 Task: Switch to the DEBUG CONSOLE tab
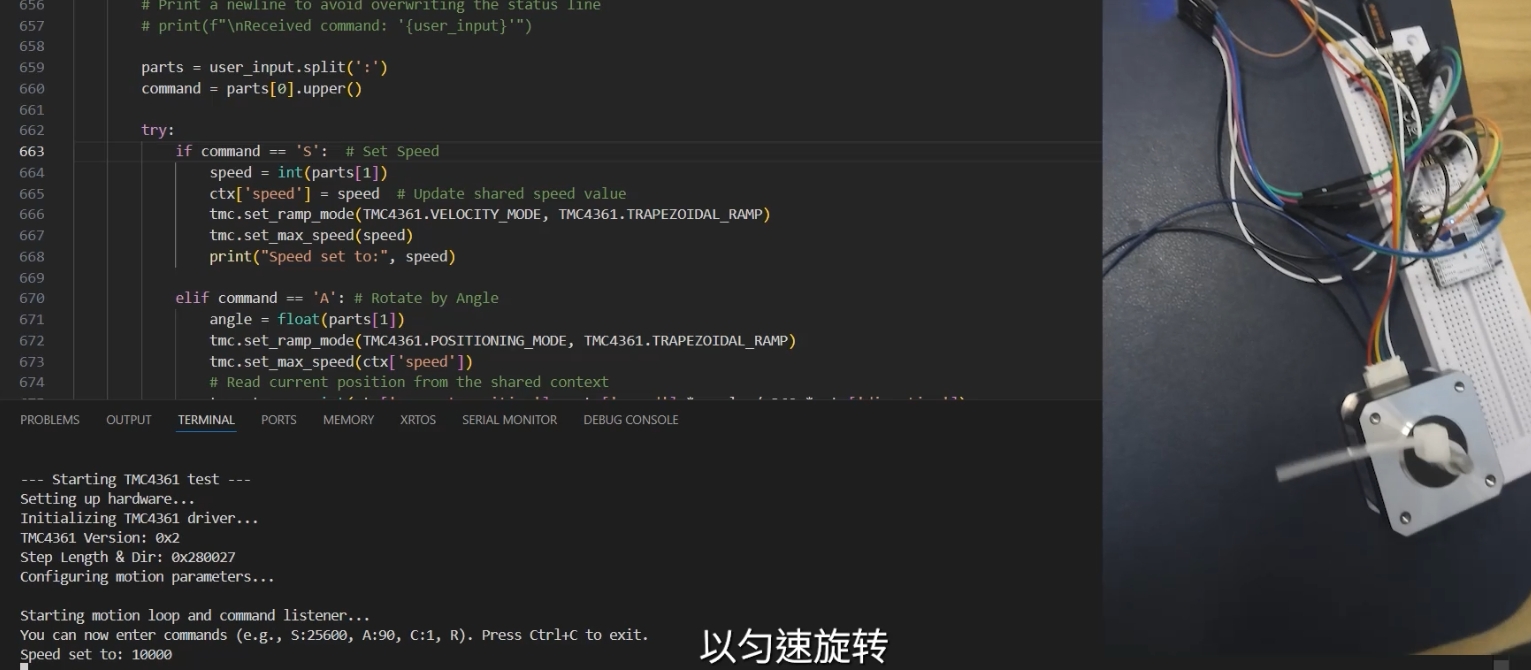(630, 420)
